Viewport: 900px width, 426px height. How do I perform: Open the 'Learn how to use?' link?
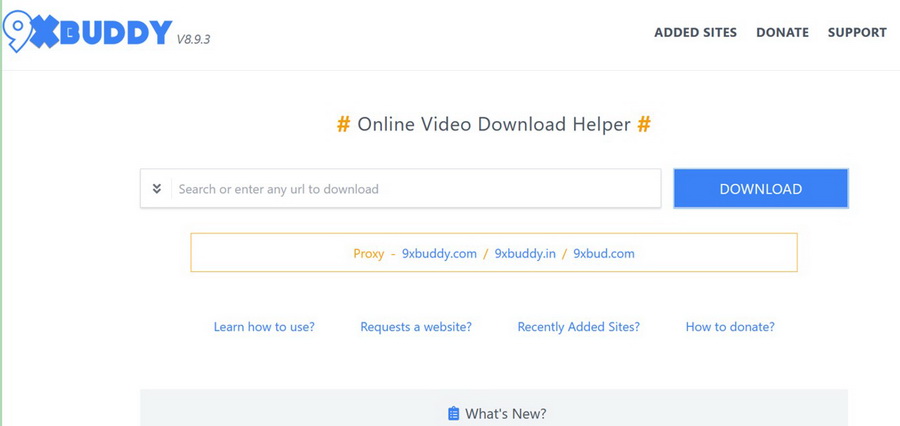click(264, 326)
